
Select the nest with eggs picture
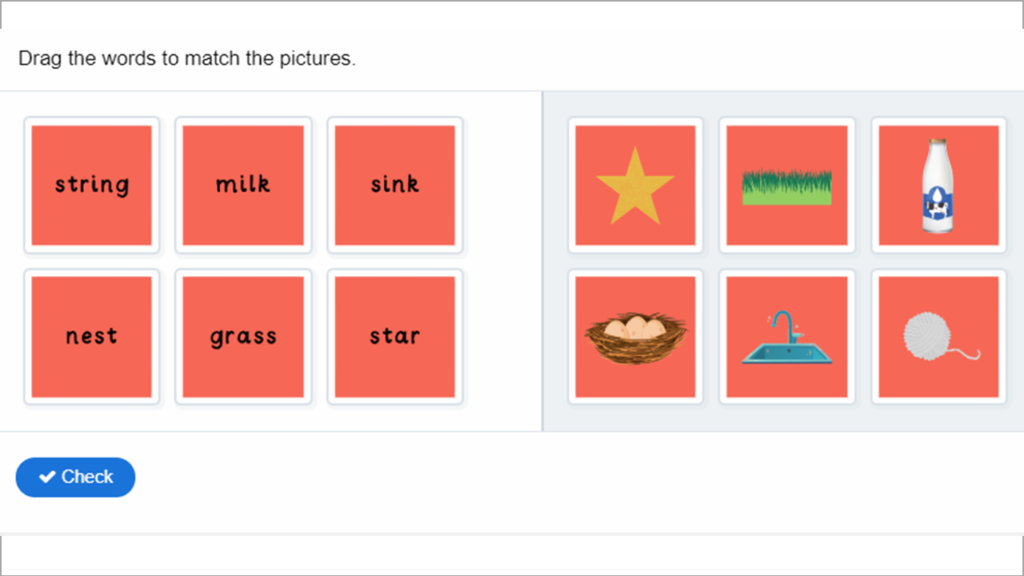click(635, 336)
